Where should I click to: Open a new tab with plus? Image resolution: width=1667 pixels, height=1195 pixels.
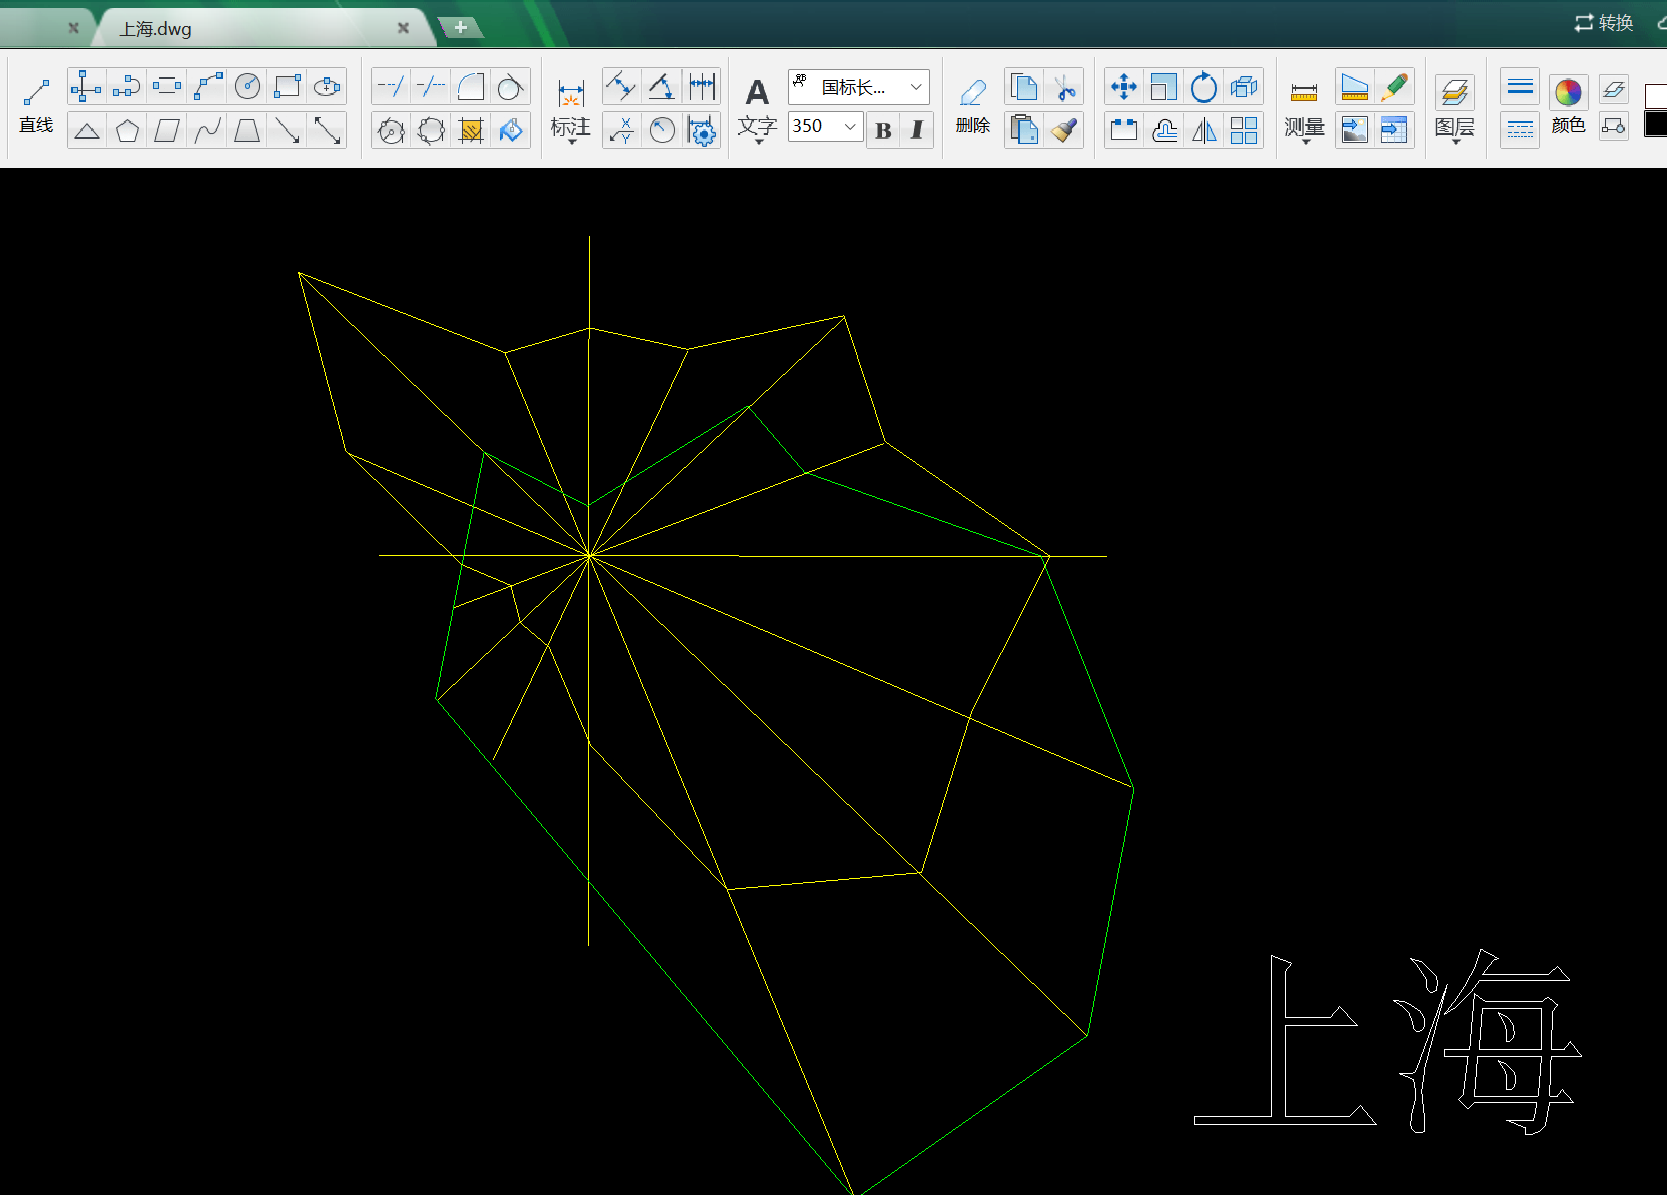click(461, 27)
